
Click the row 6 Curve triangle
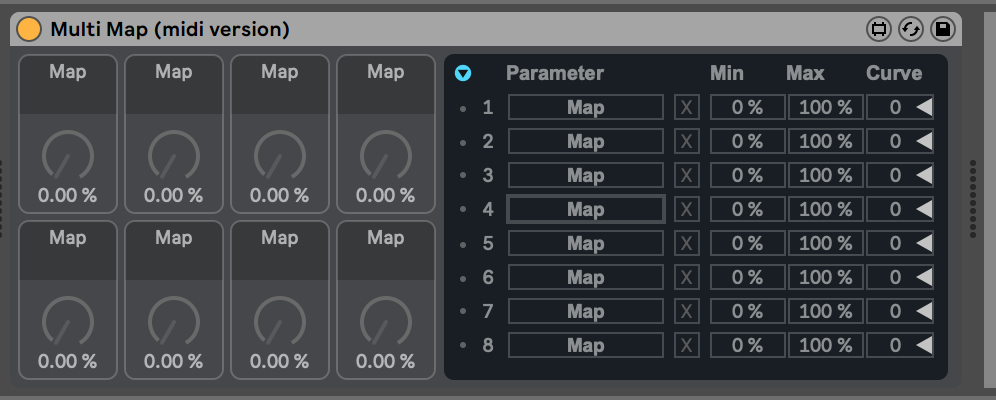(x=925, y=278)
